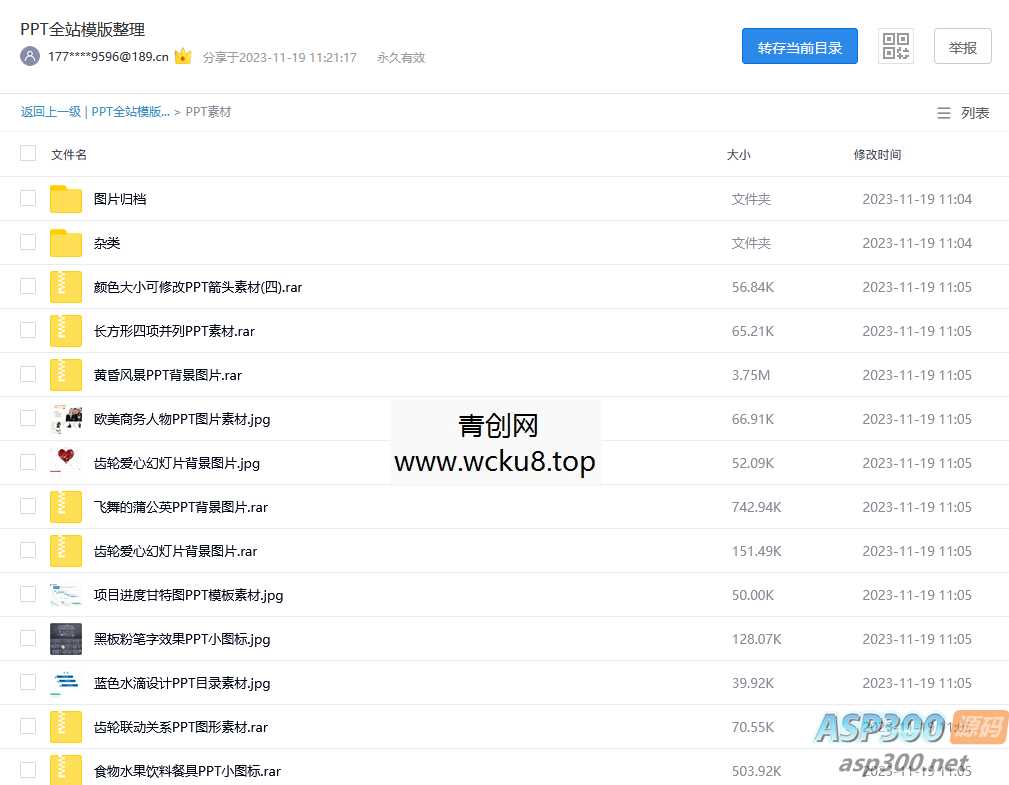This screenshot has width=1009, height=785.
Task: View the 黑板粉笔字效果PPT小图标.jpg thumbnail
Action: [65, 638]
